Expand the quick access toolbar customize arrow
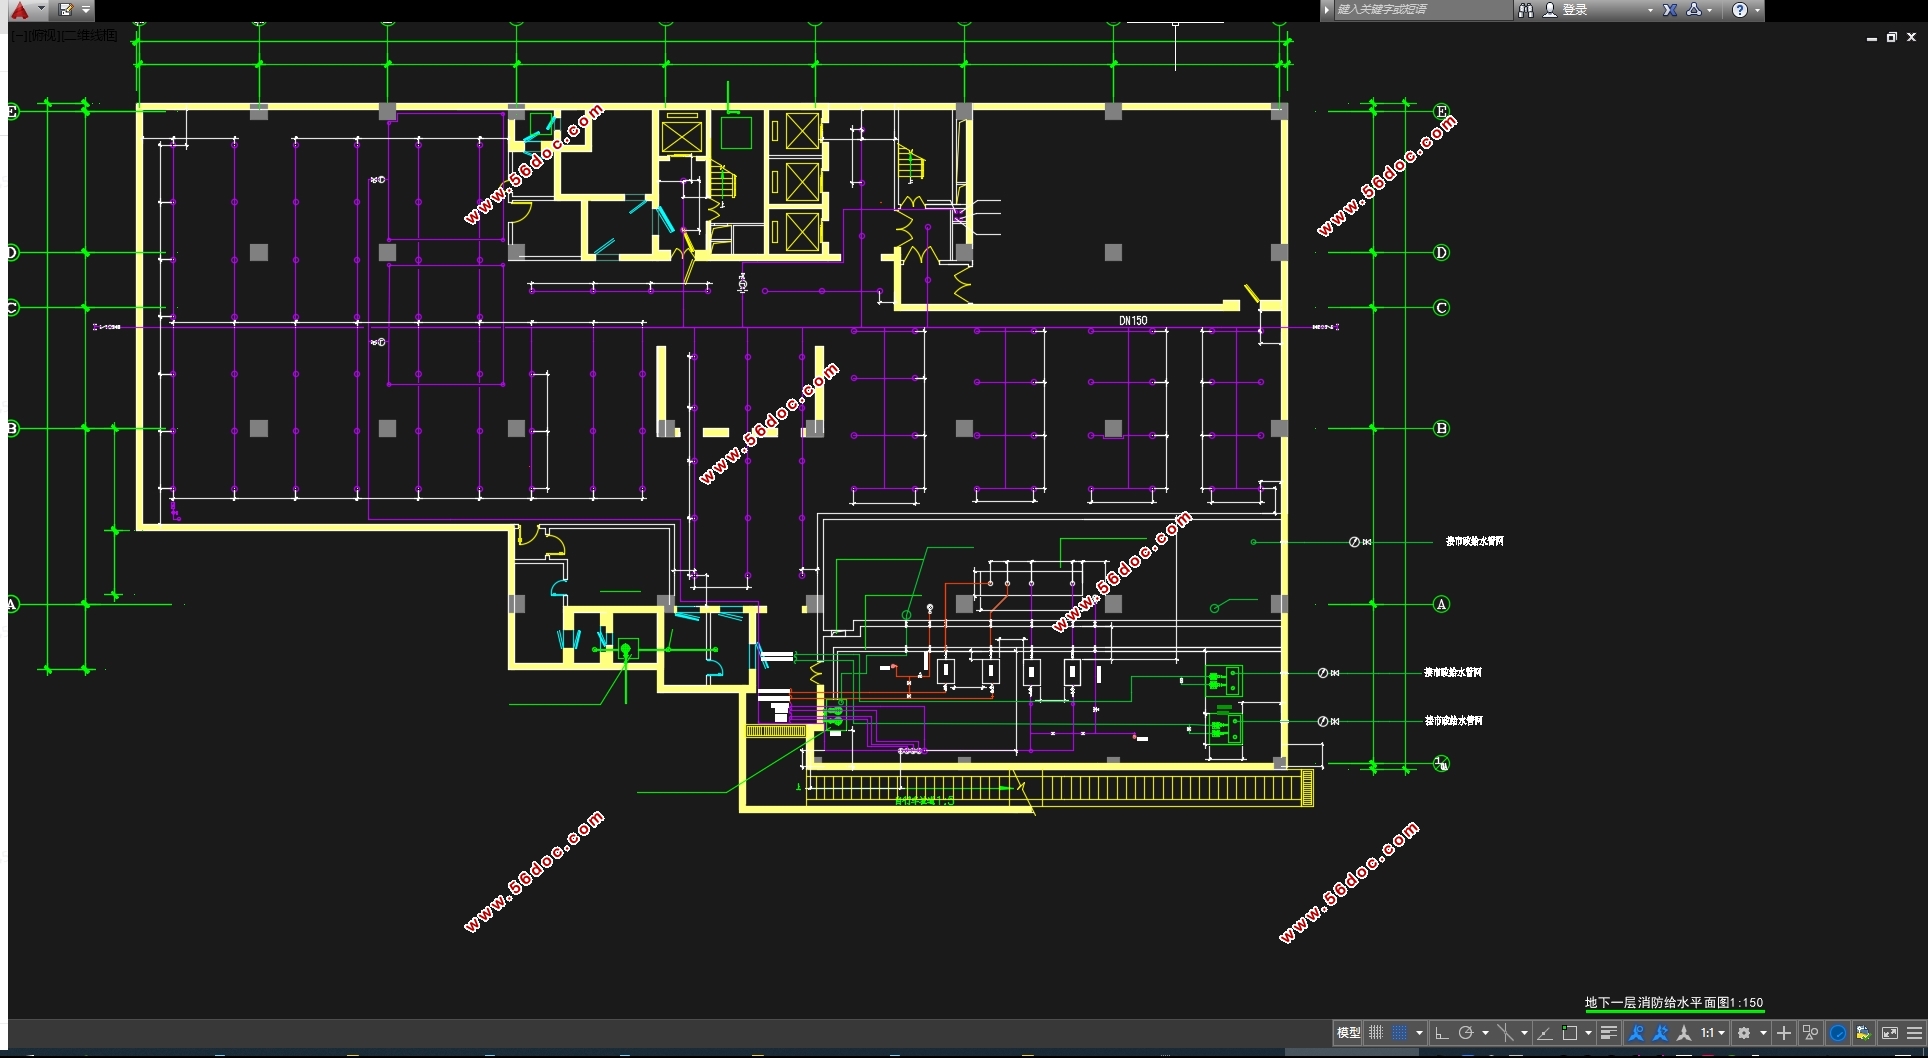Viewport: 1928px width, 1058px height. [86, 10]
